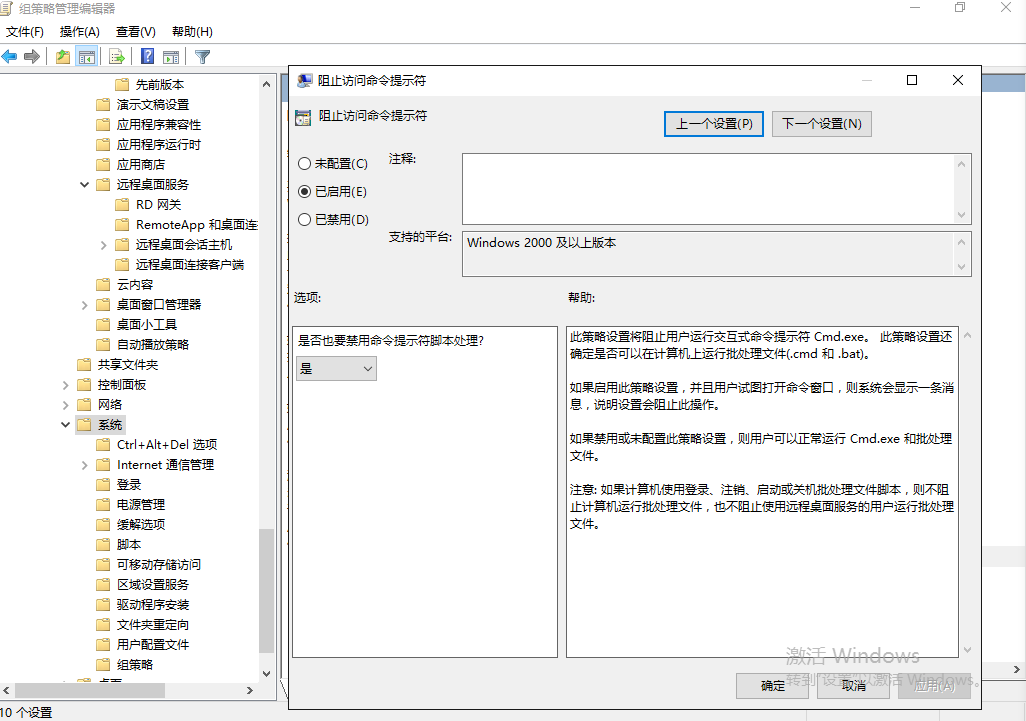Click the 组策略 folder icon
The image size is (1026, 721).
[103, 665]
